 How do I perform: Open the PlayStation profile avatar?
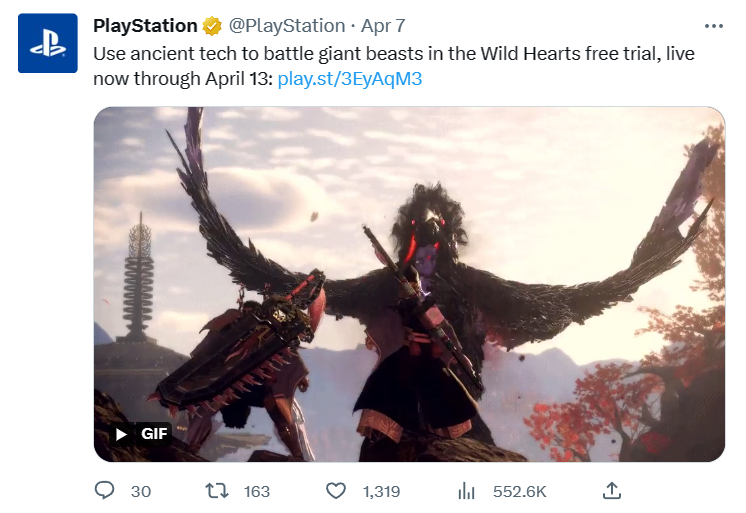pyautogui.click(x=48, y=43)
